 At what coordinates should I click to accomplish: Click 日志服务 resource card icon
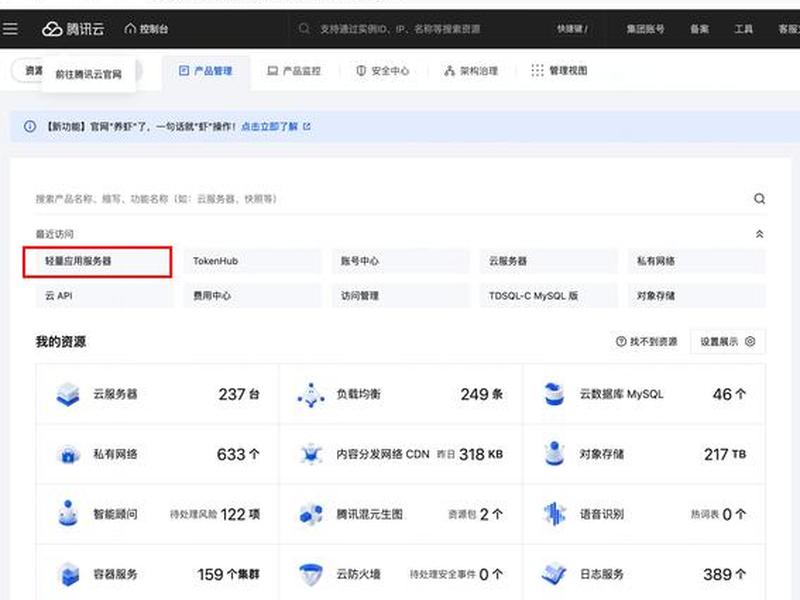(x=554, y=574)
